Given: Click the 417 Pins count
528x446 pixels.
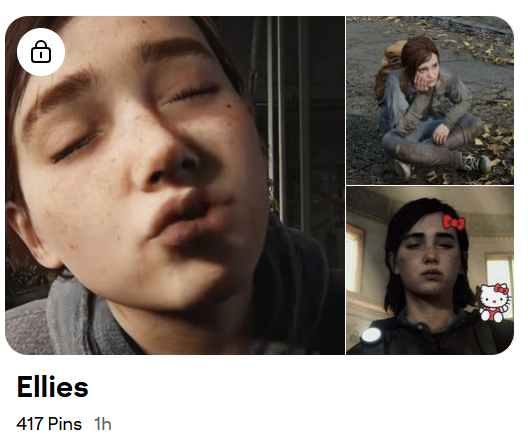Looking at the screenshot, I should 49,424.
